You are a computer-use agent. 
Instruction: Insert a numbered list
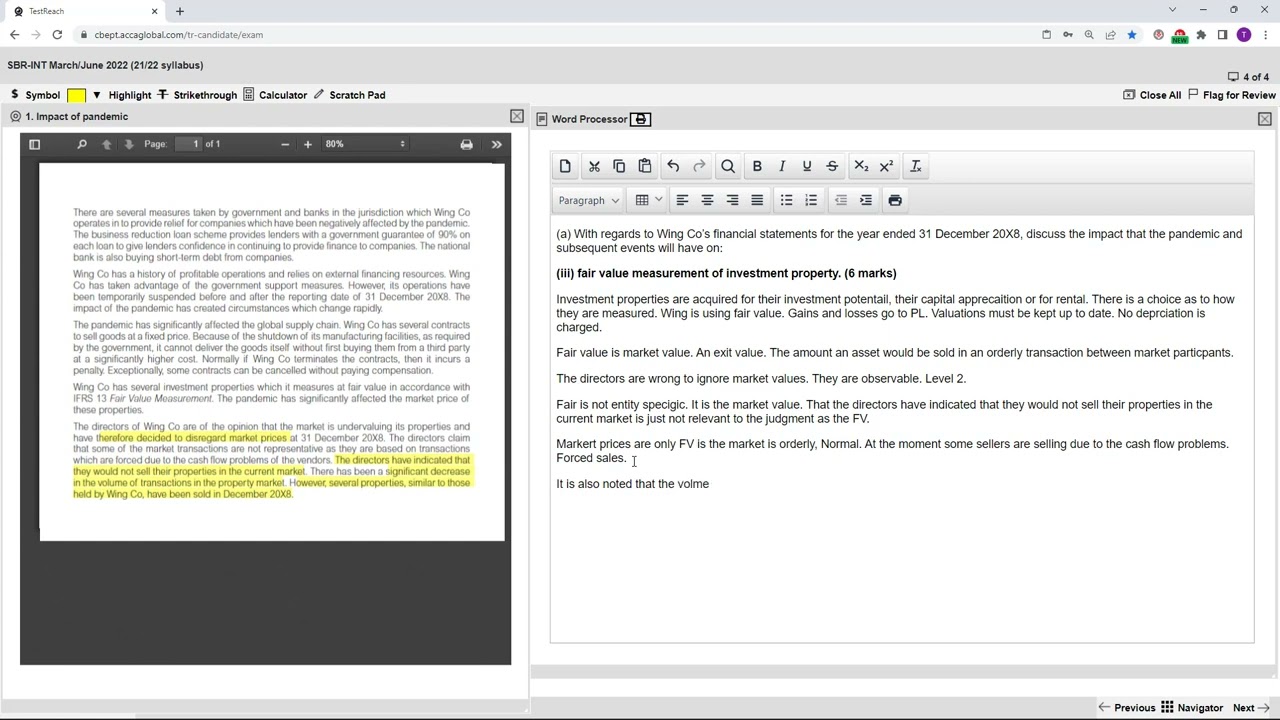[811, 200]
